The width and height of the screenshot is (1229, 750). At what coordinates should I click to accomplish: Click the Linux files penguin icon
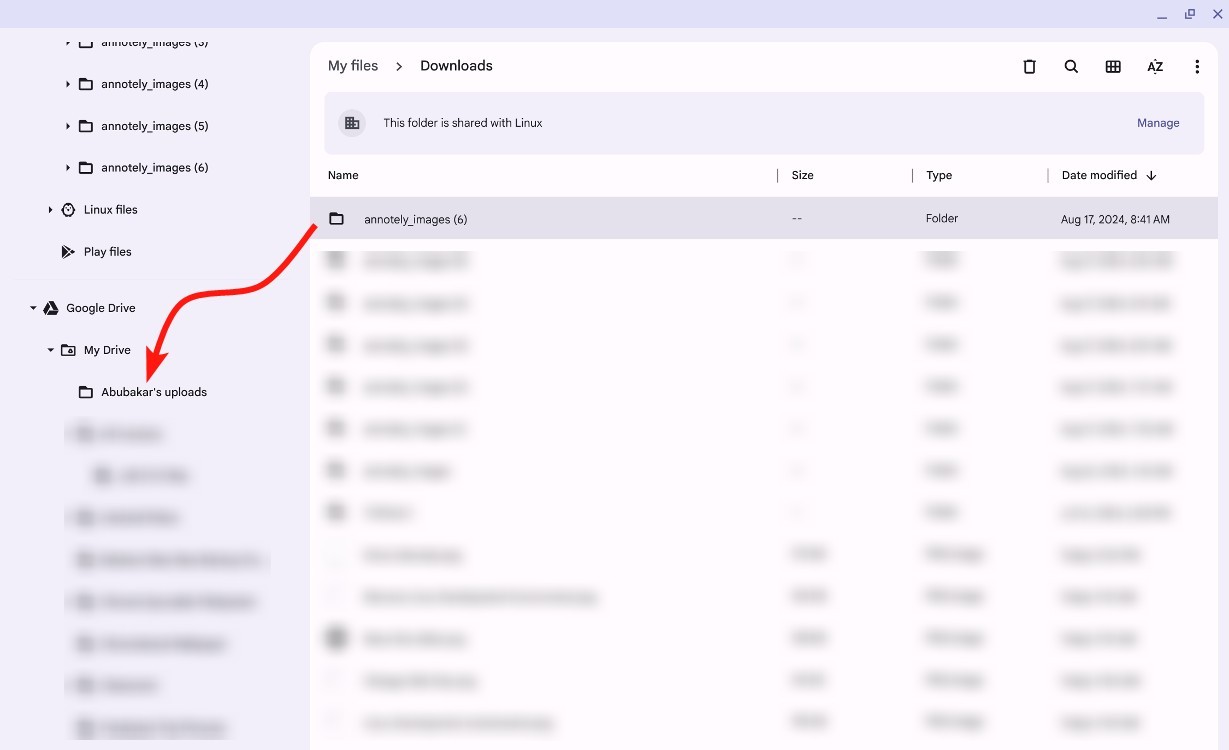(x=68, y=210)
